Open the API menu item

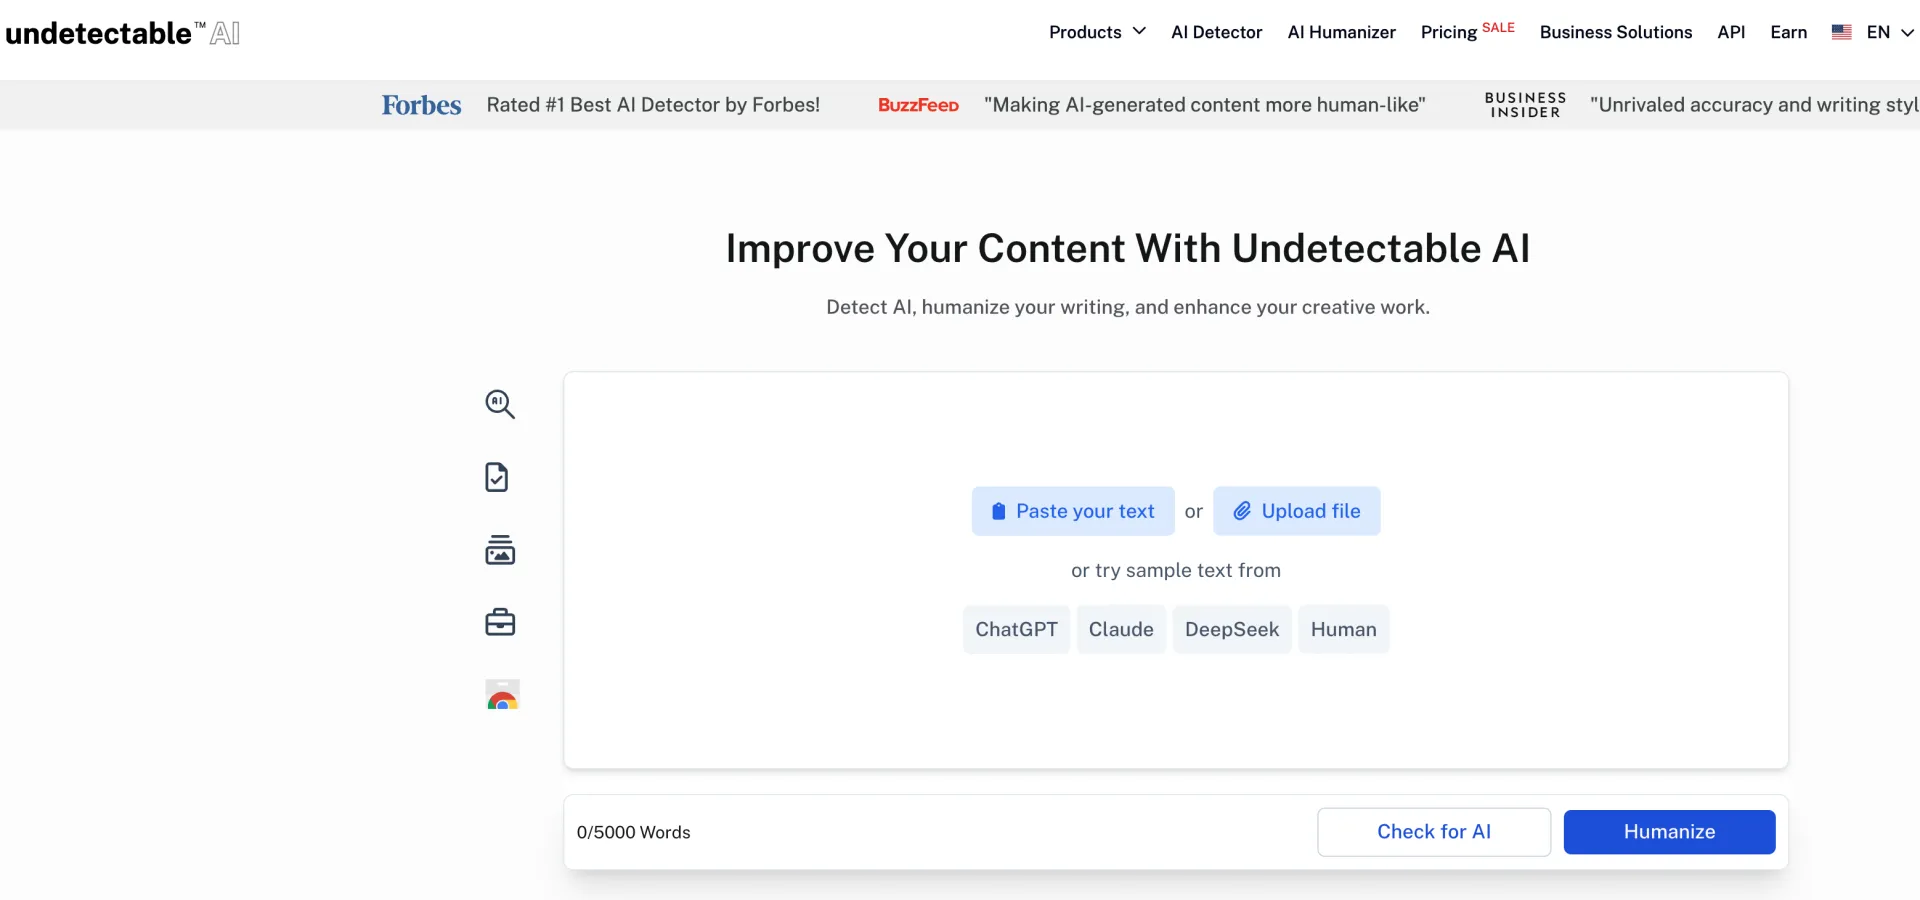[1731, 32]
